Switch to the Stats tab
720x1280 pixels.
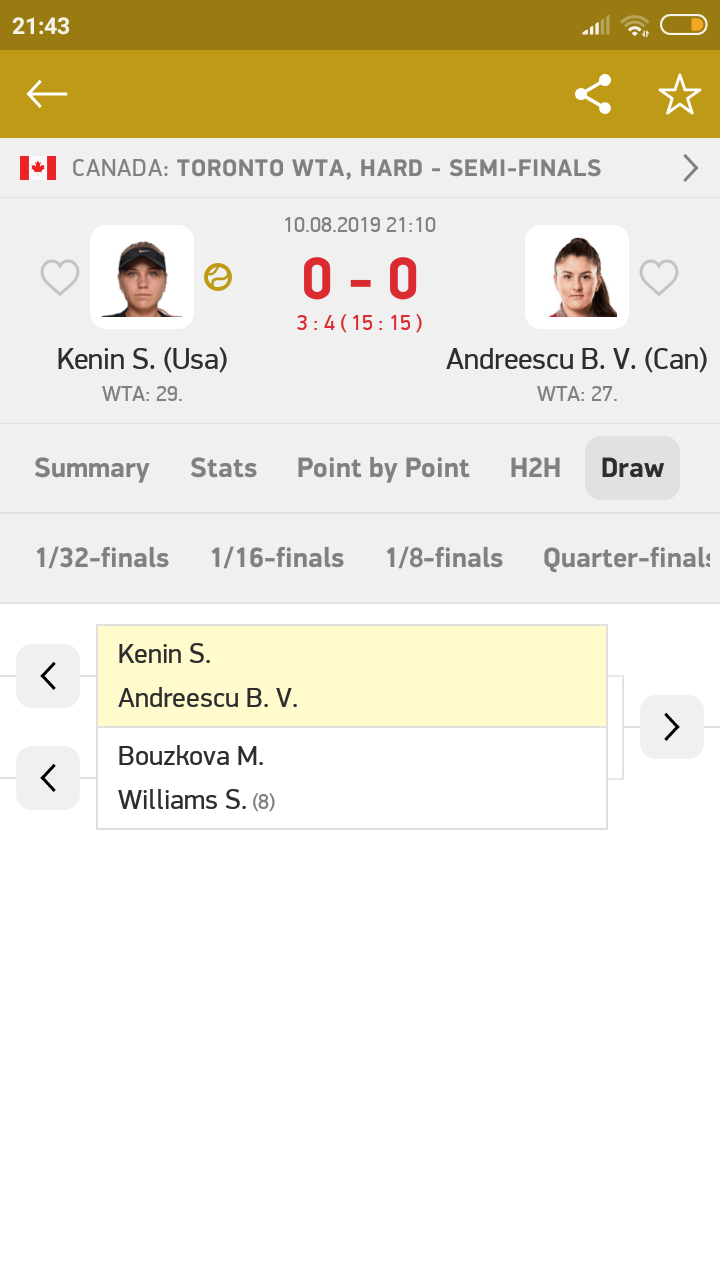[223, 467]
